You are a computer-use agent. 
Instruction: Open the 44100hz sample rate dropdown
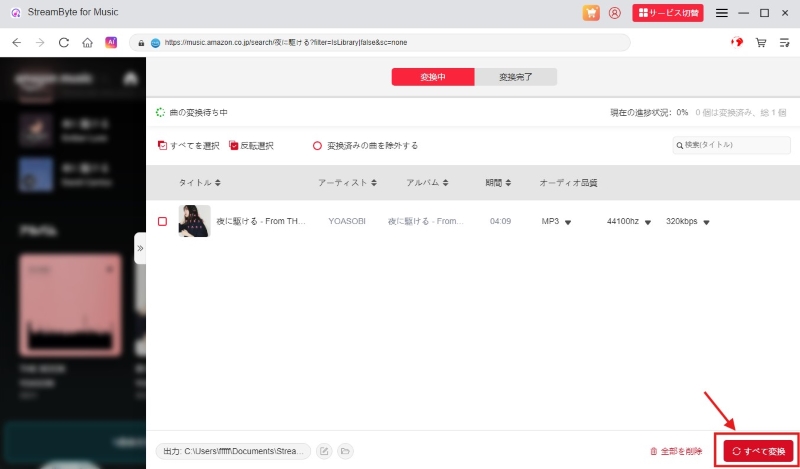click(x=629, y=221)
